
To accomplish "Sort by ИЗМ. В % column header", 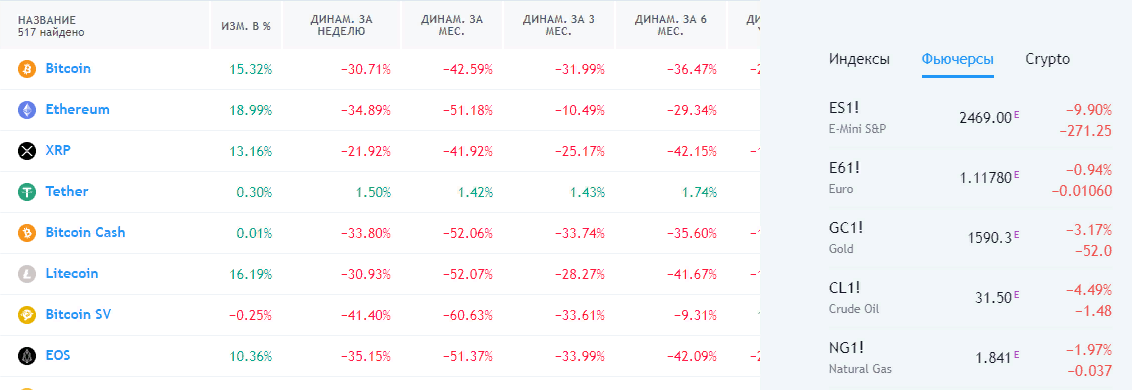I will point(245,25).
